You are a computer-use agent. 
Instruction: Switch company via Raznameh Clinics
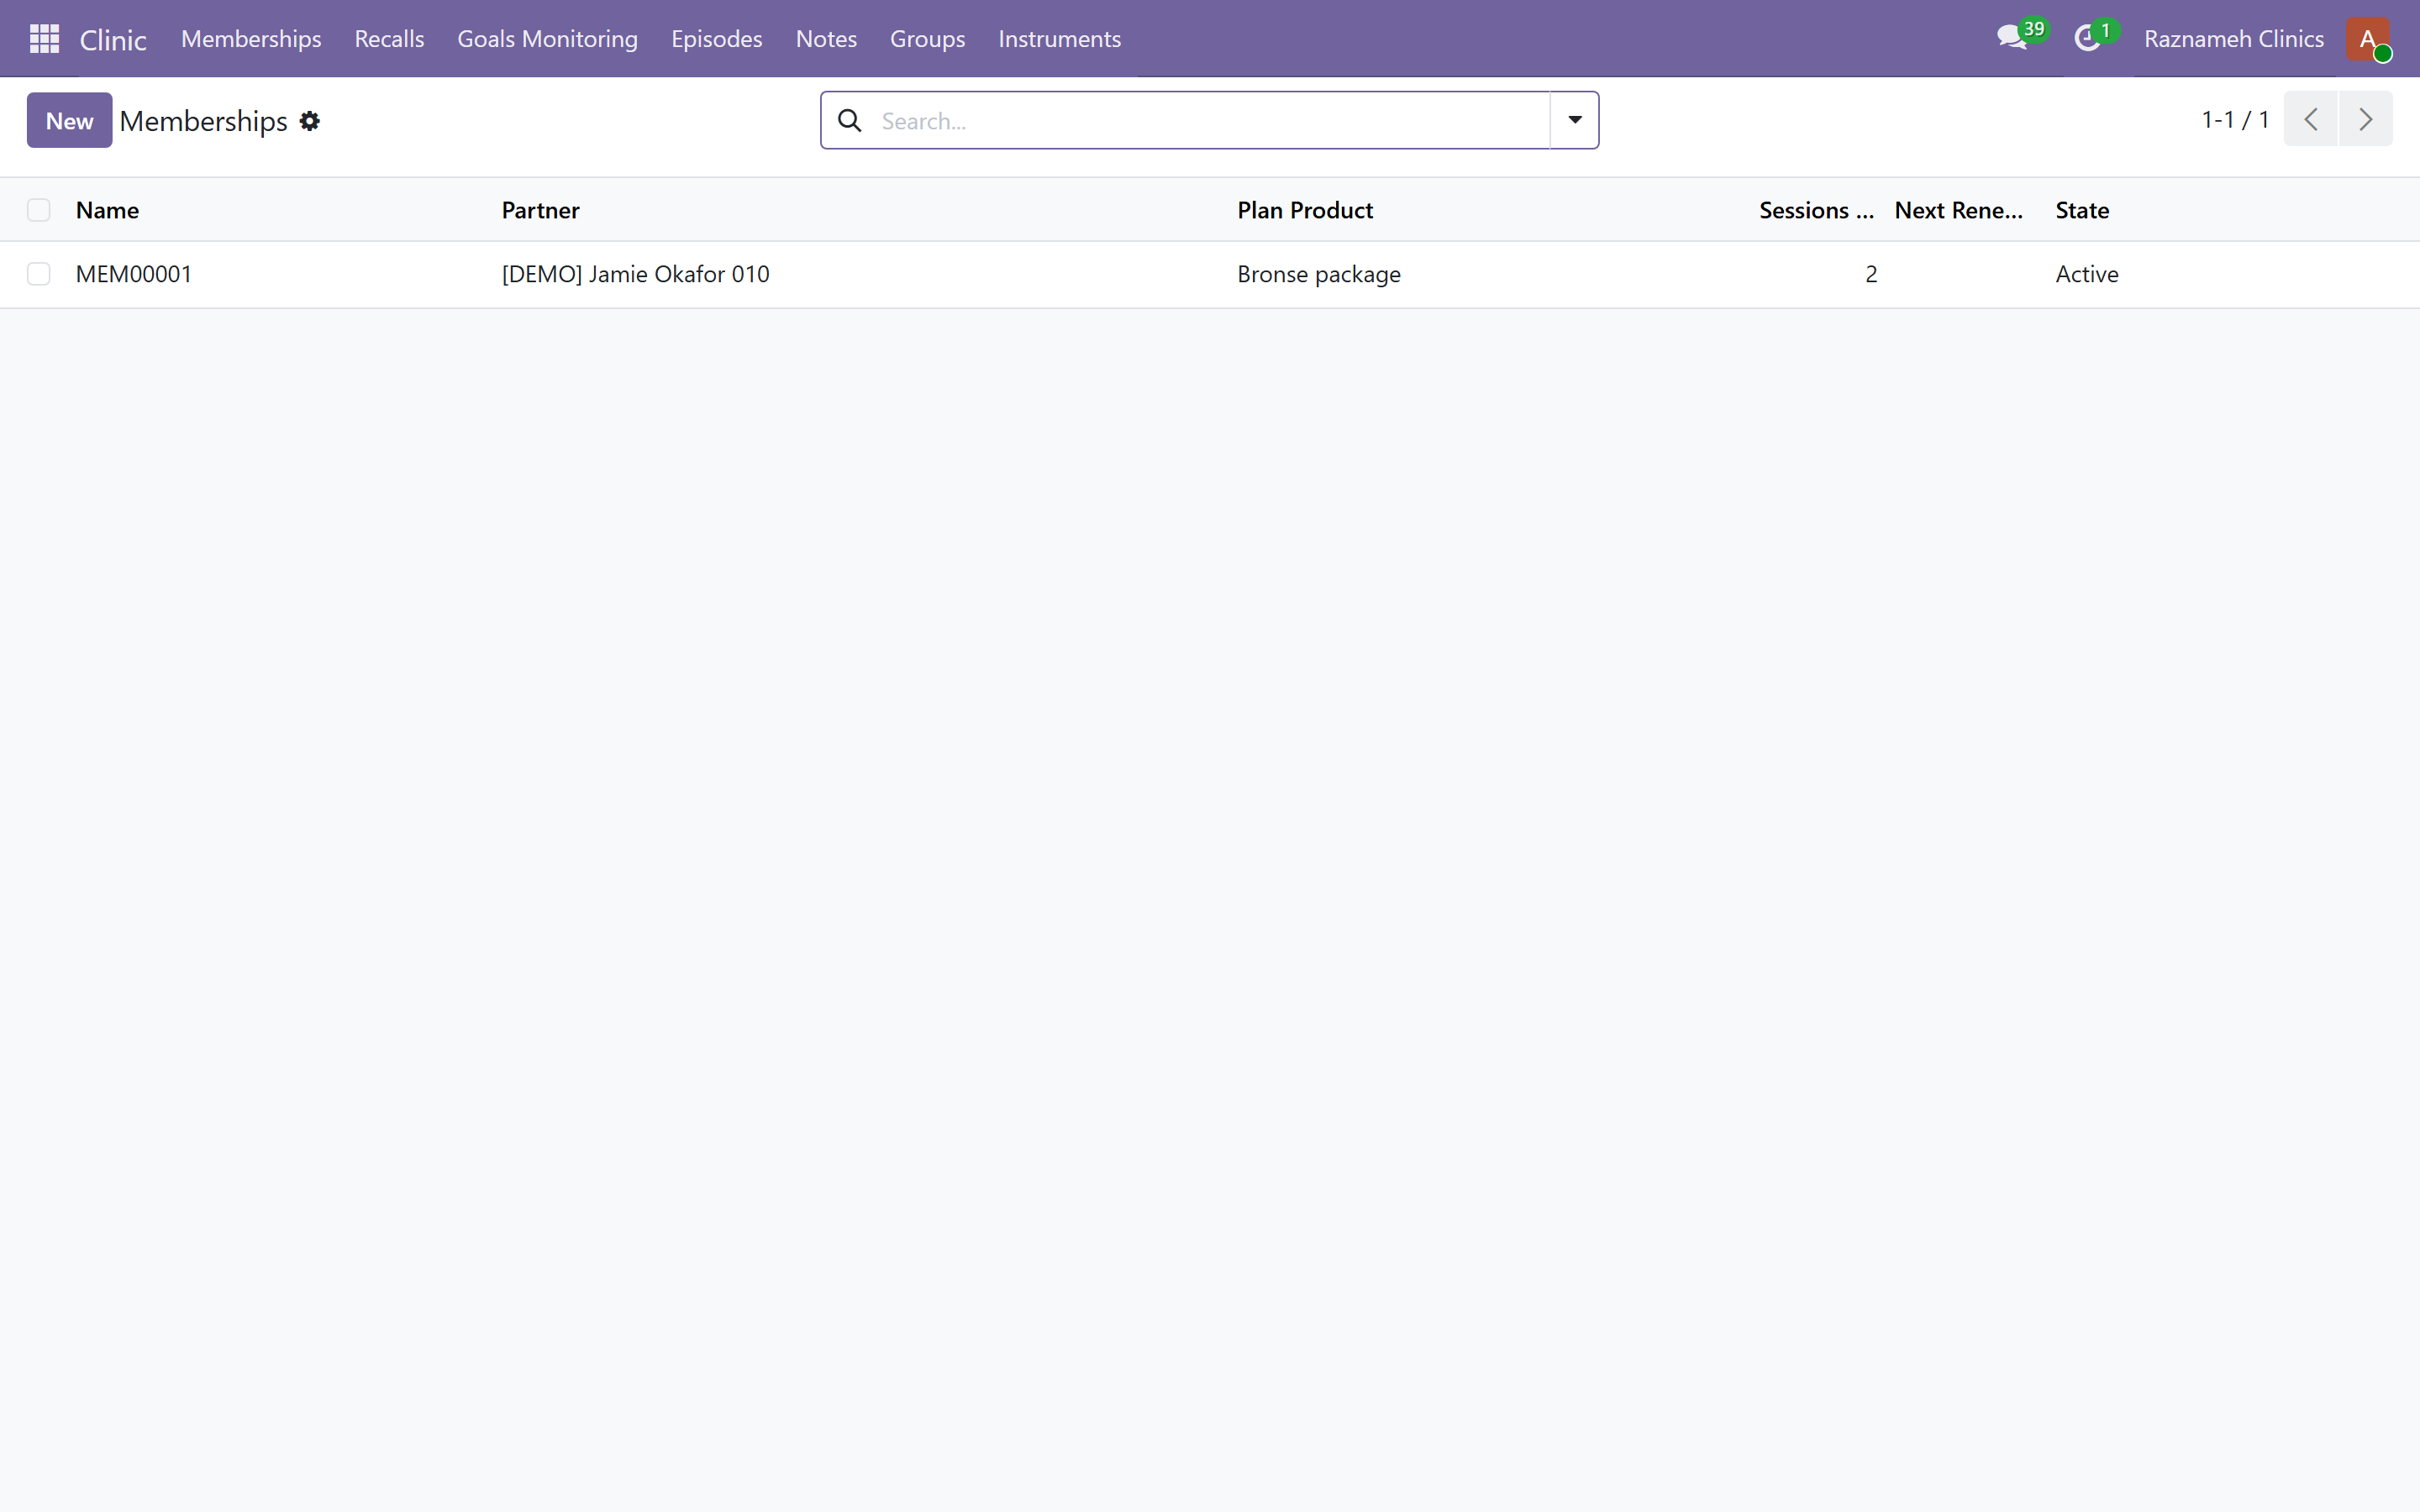(2233, 39)
